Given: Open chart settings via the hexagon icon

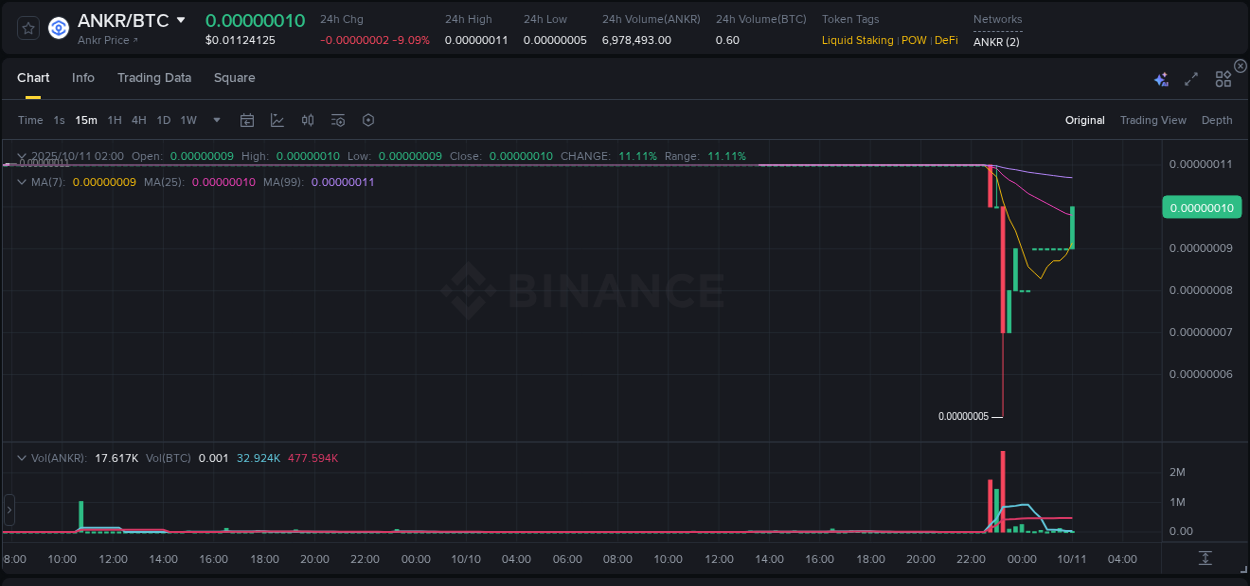Looking at the screenshot, I should (368, 120).
